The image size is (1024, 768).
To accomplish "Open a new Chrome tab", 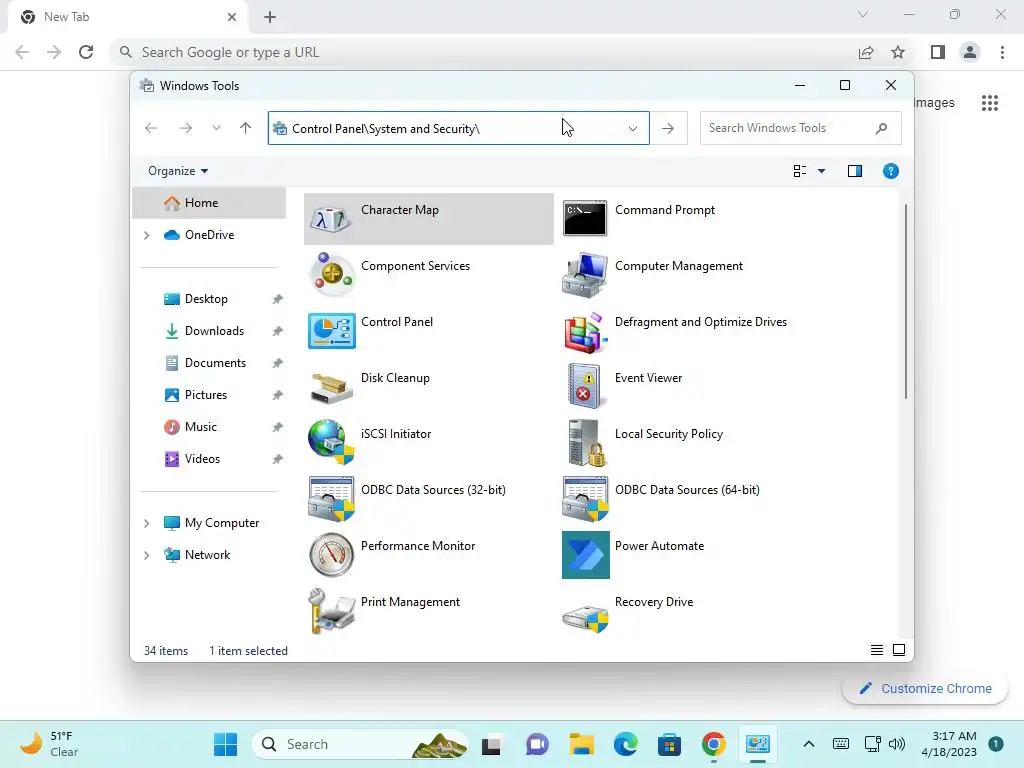I will 270,17.
